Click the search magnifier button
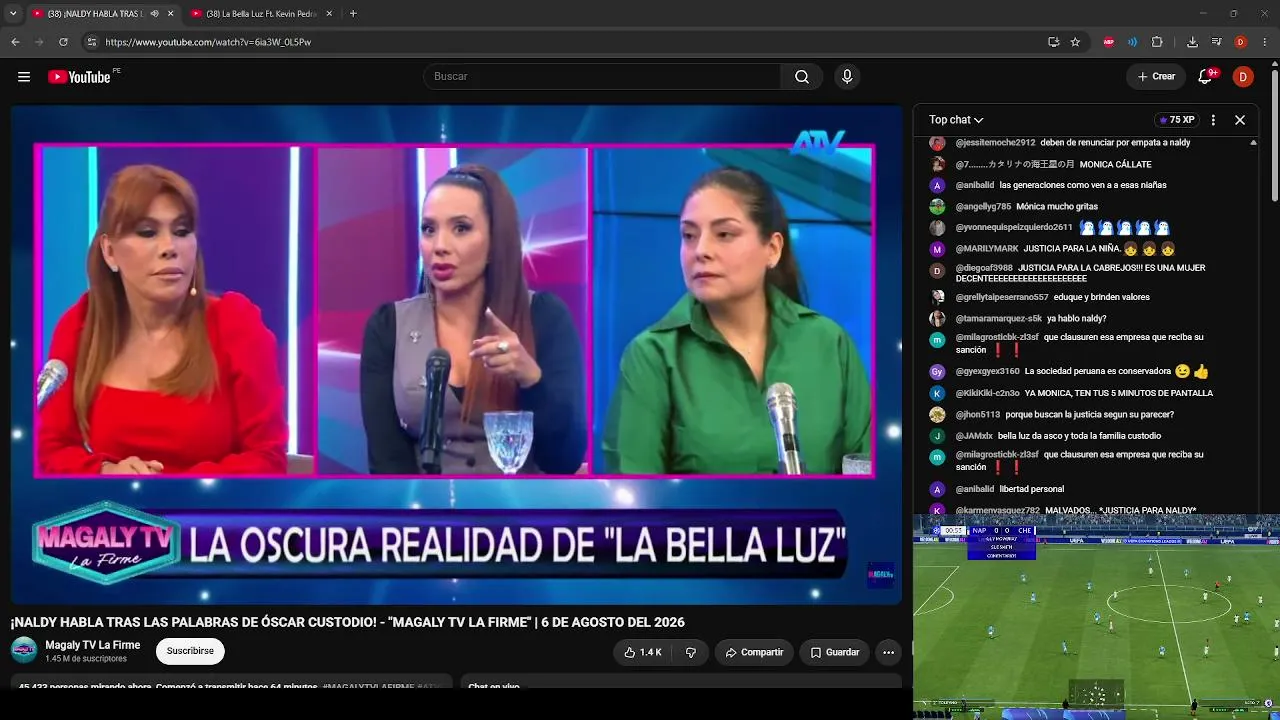This screenshot has height=720, width=1280. click(802, 77)
